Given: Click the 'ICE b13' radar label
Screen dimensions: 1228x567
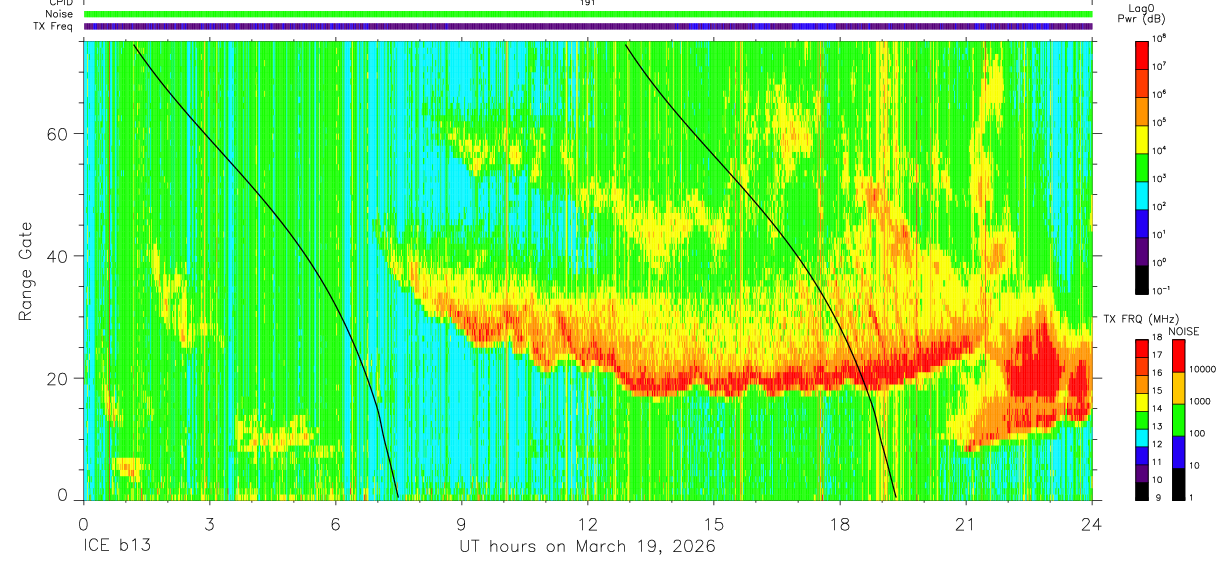Looking at the screenshot, I should 116,547.
